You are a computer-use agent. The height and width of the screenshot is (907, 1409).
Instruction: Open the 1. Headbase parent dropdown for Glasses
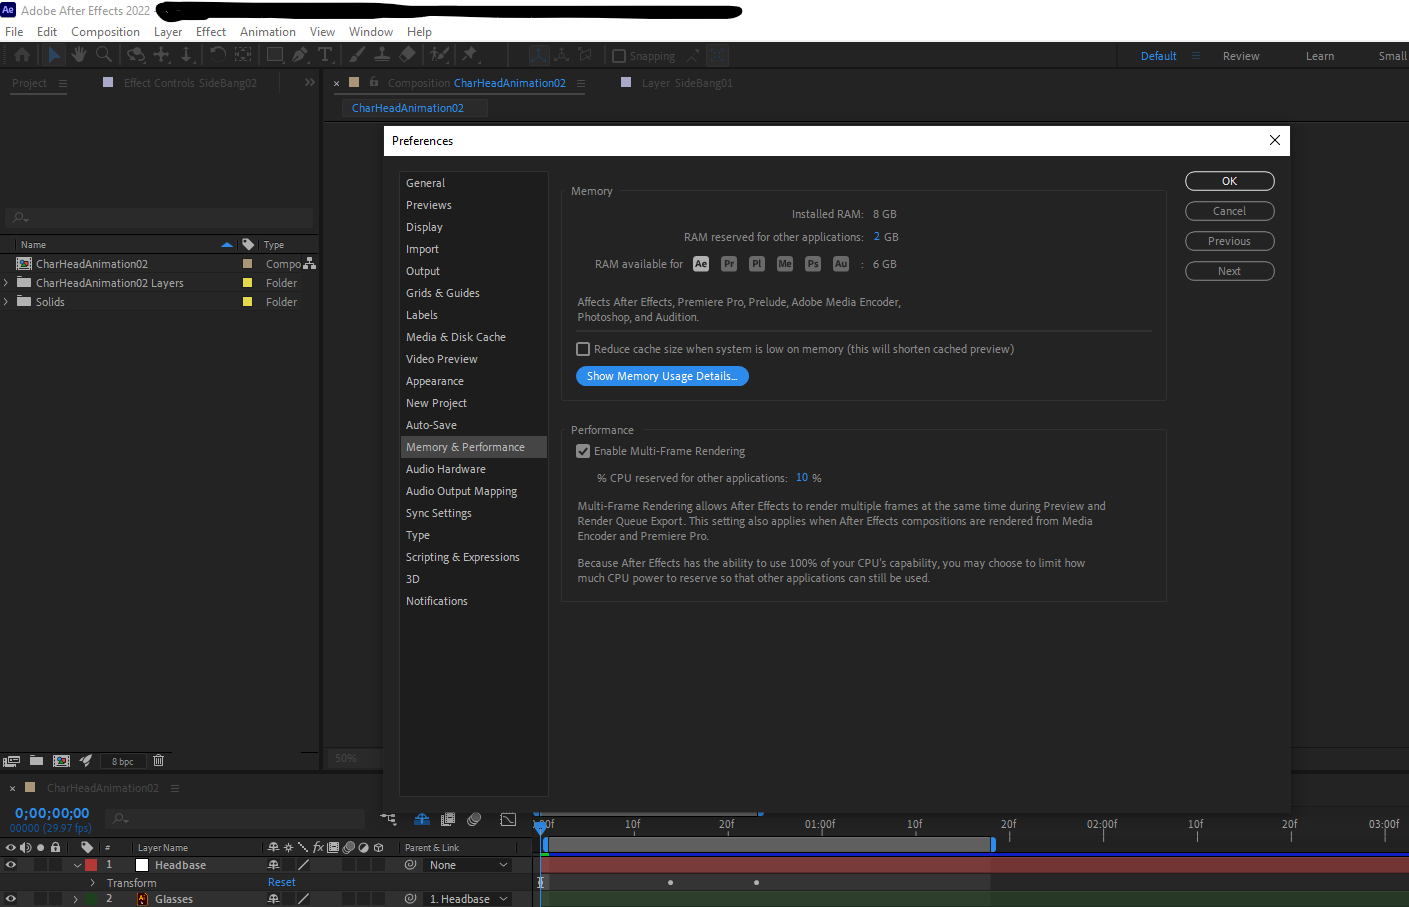tap(467, 898)
